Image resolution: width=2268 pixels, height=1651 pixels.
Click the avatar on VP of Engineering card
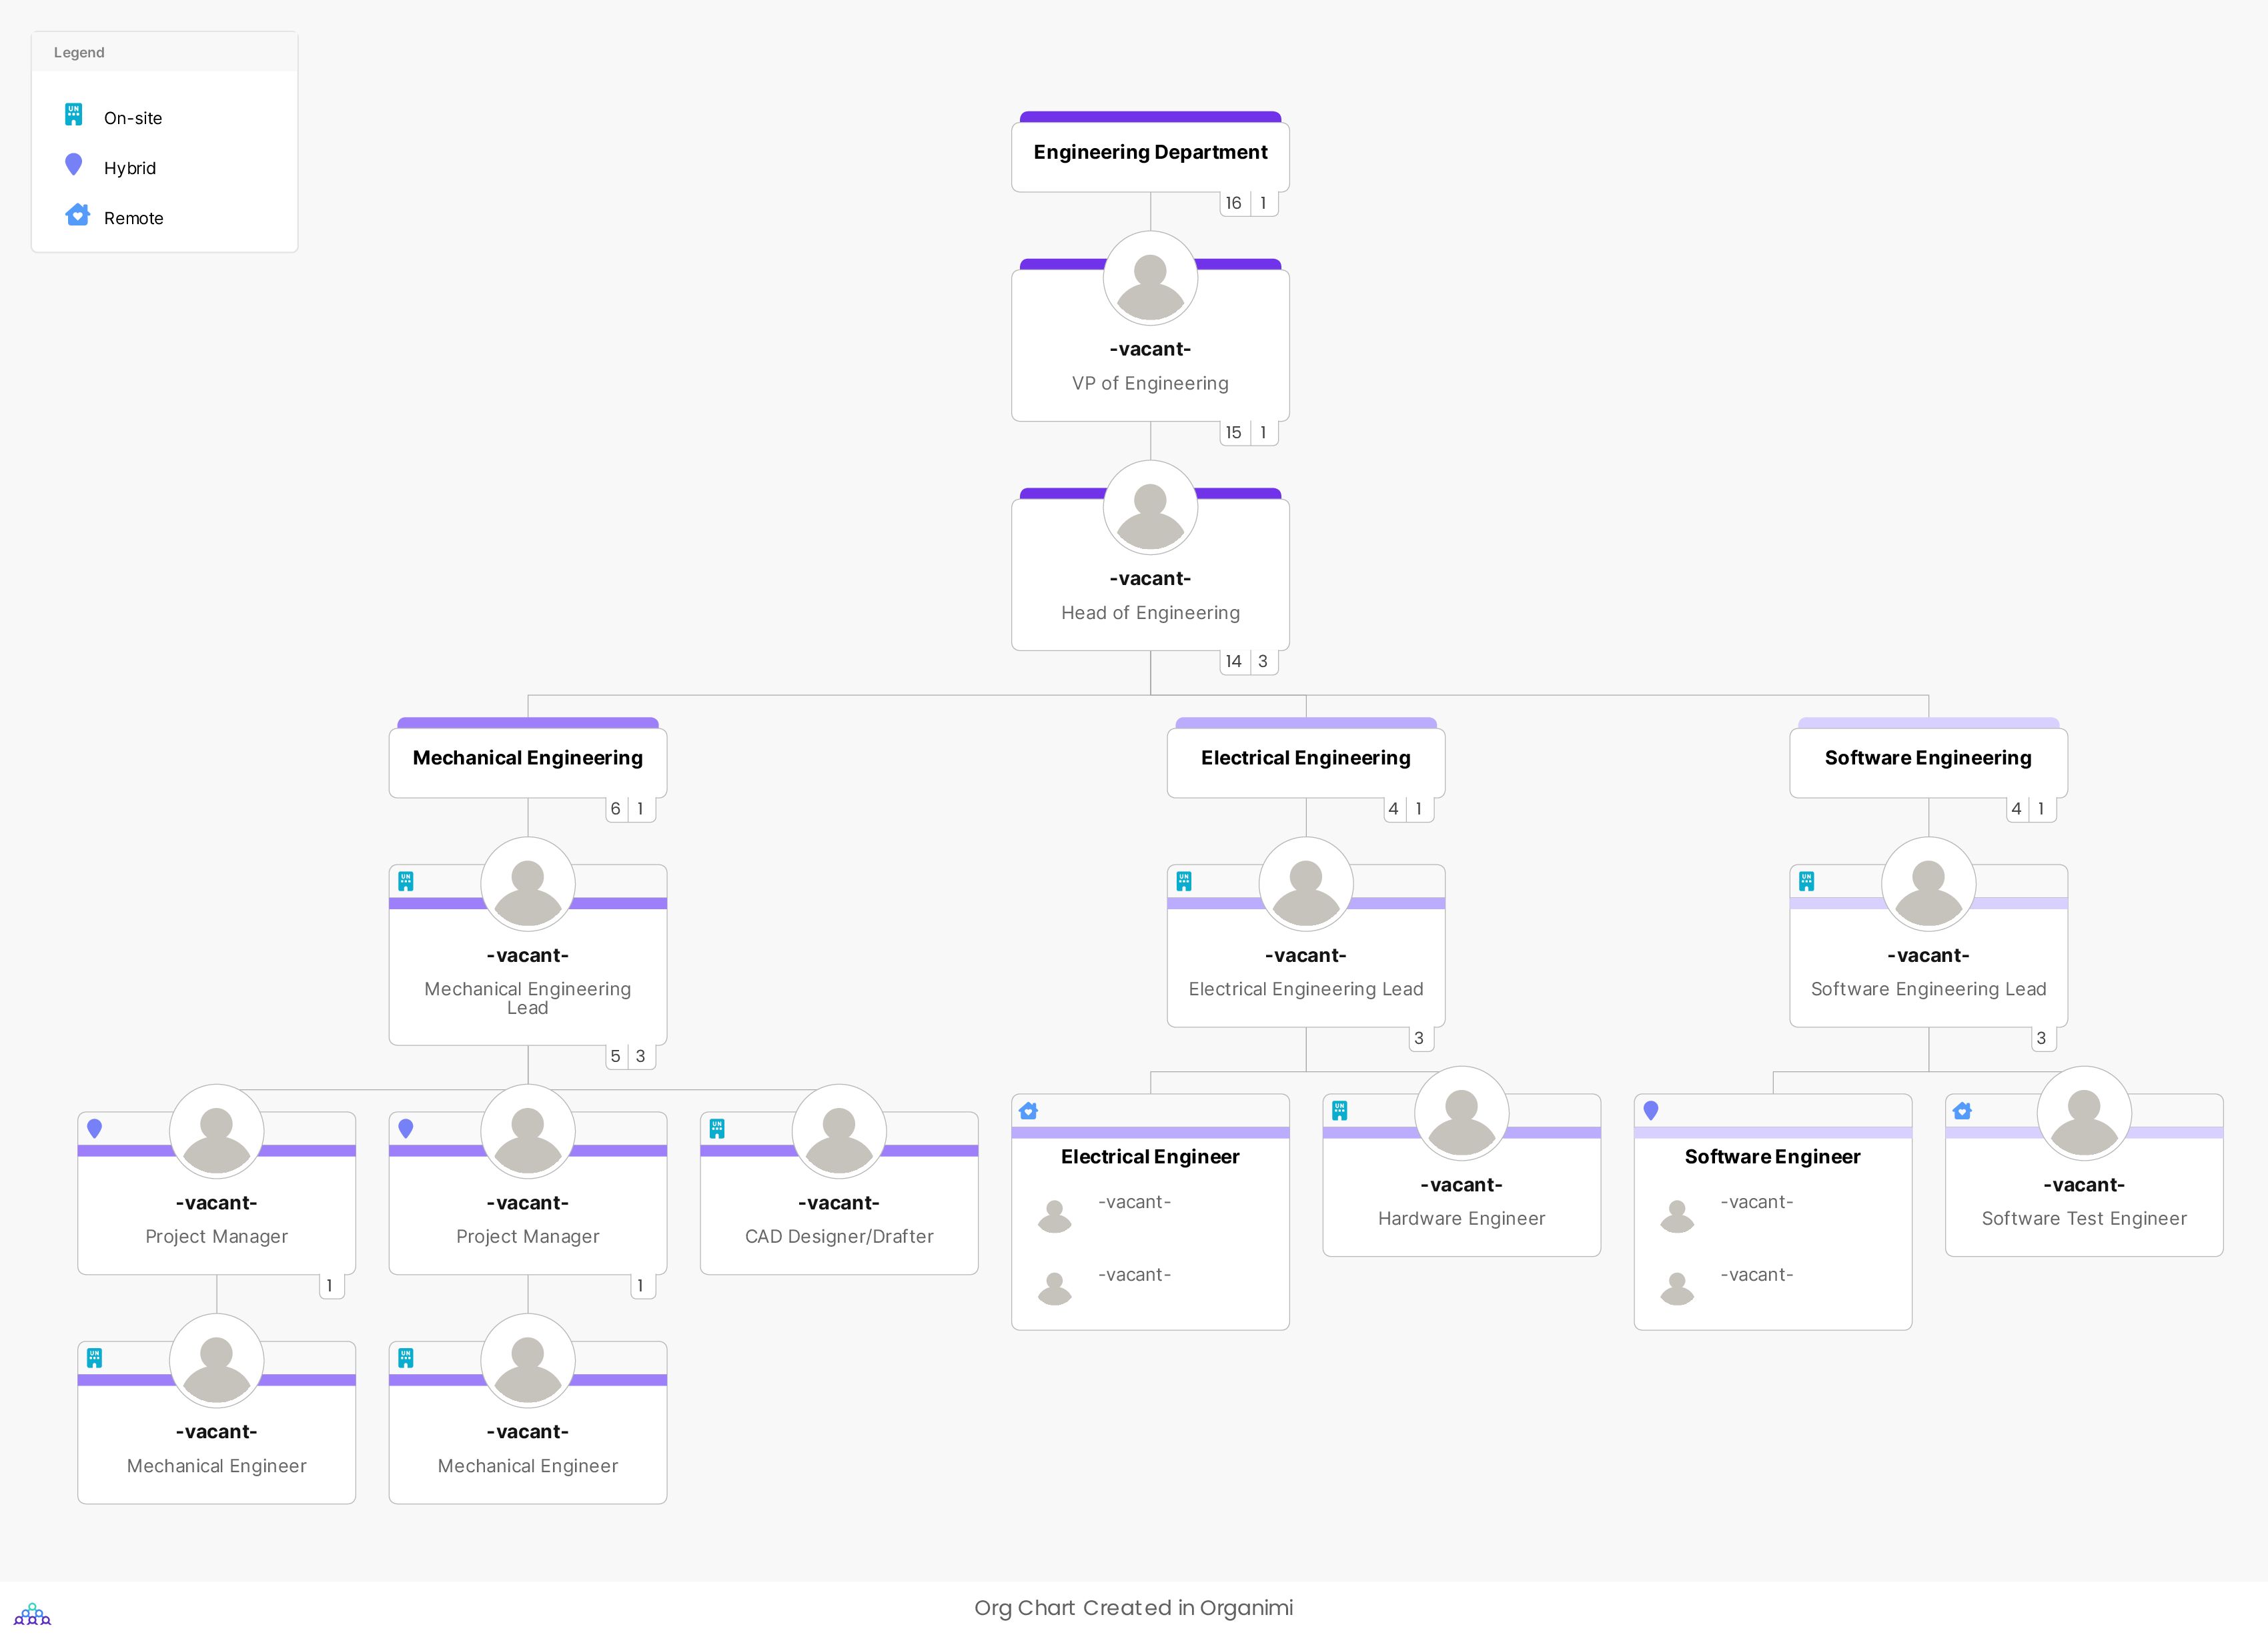coord(1150,279)
